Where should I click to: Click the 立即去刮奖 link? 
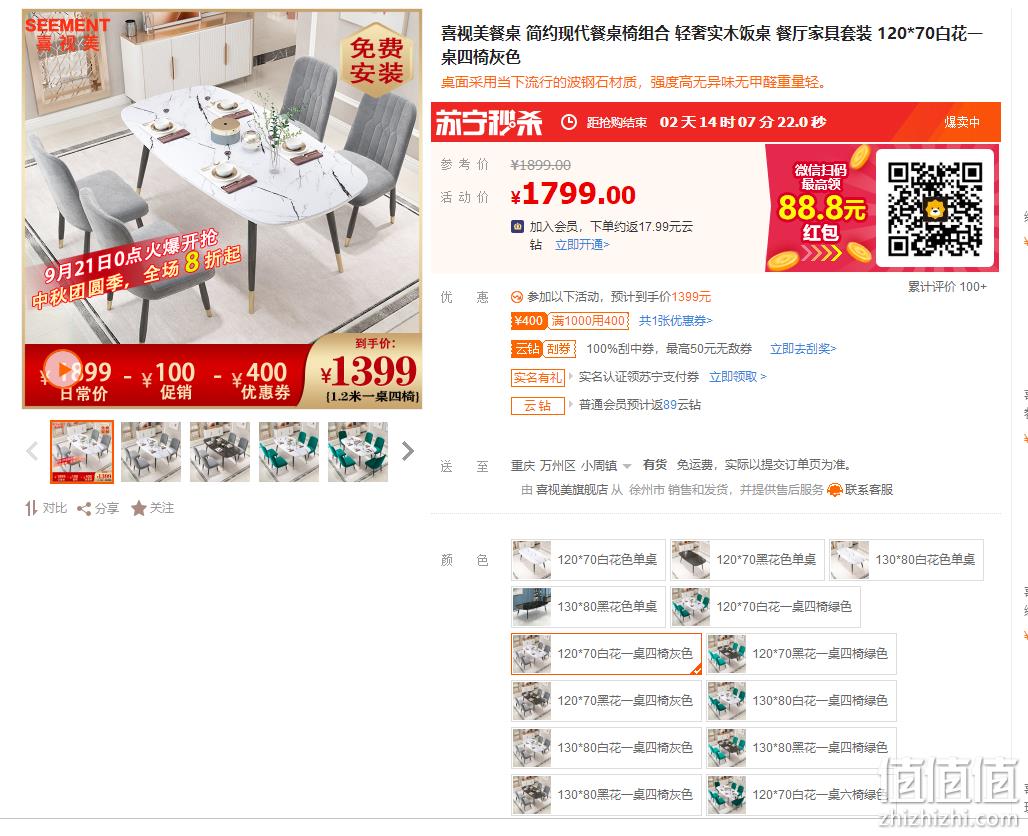(803, 349)
